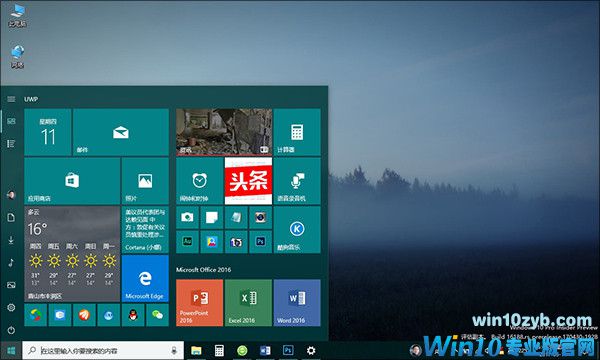This screenshot has width=600, height=360.
Task: Open Settings gear on the taskbar
Action: click(311, 350)
